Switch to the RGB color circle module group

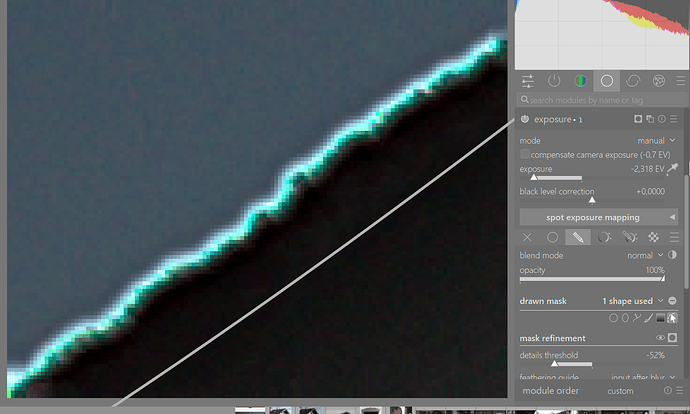[580, 81]
